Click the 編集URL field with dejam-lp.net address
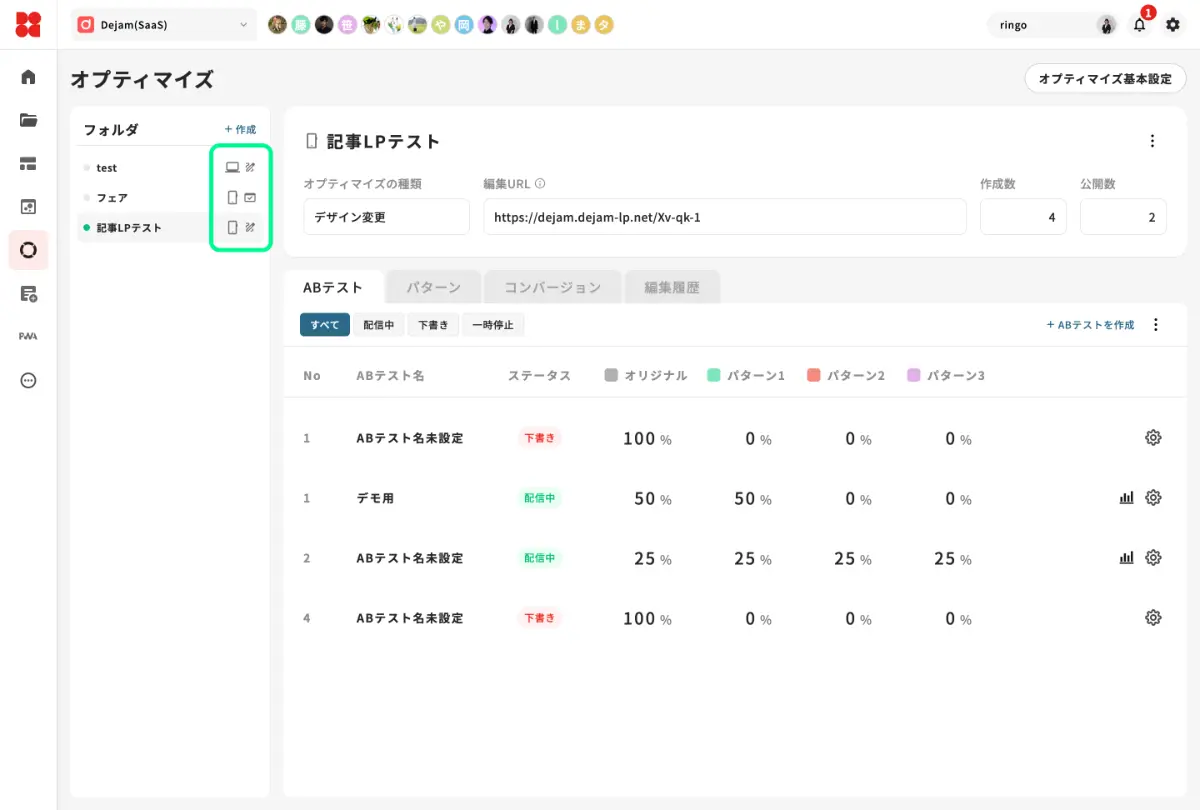This screenshot has width=1200, height=810. pos(725,217)
